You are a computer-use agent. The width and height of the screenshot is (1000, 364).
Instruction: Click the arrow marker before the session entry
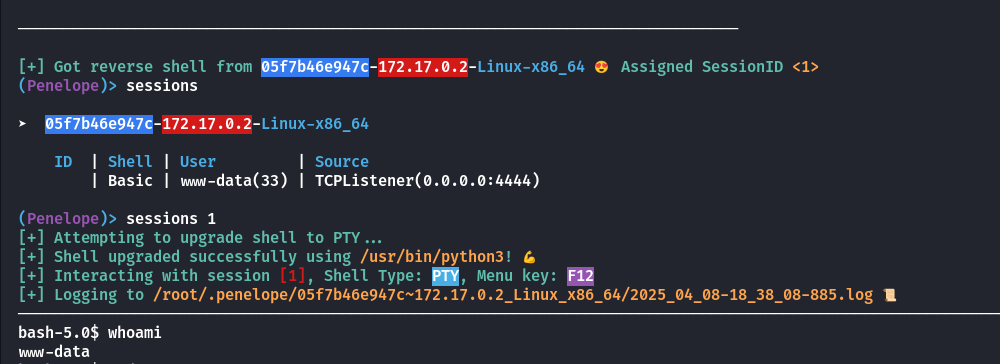coord(22,124)
